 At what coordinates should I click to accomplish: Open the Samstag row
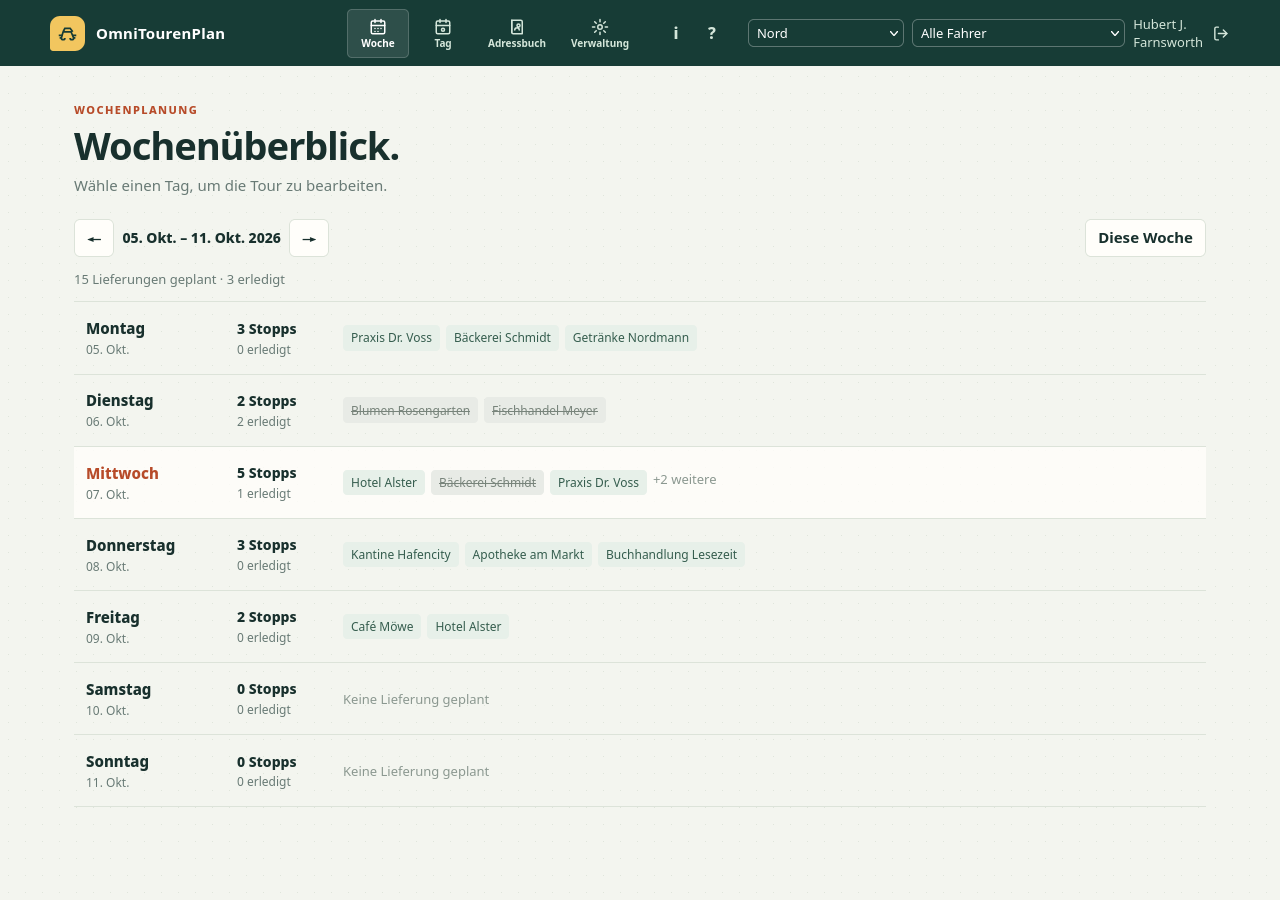tap(640, 698)
